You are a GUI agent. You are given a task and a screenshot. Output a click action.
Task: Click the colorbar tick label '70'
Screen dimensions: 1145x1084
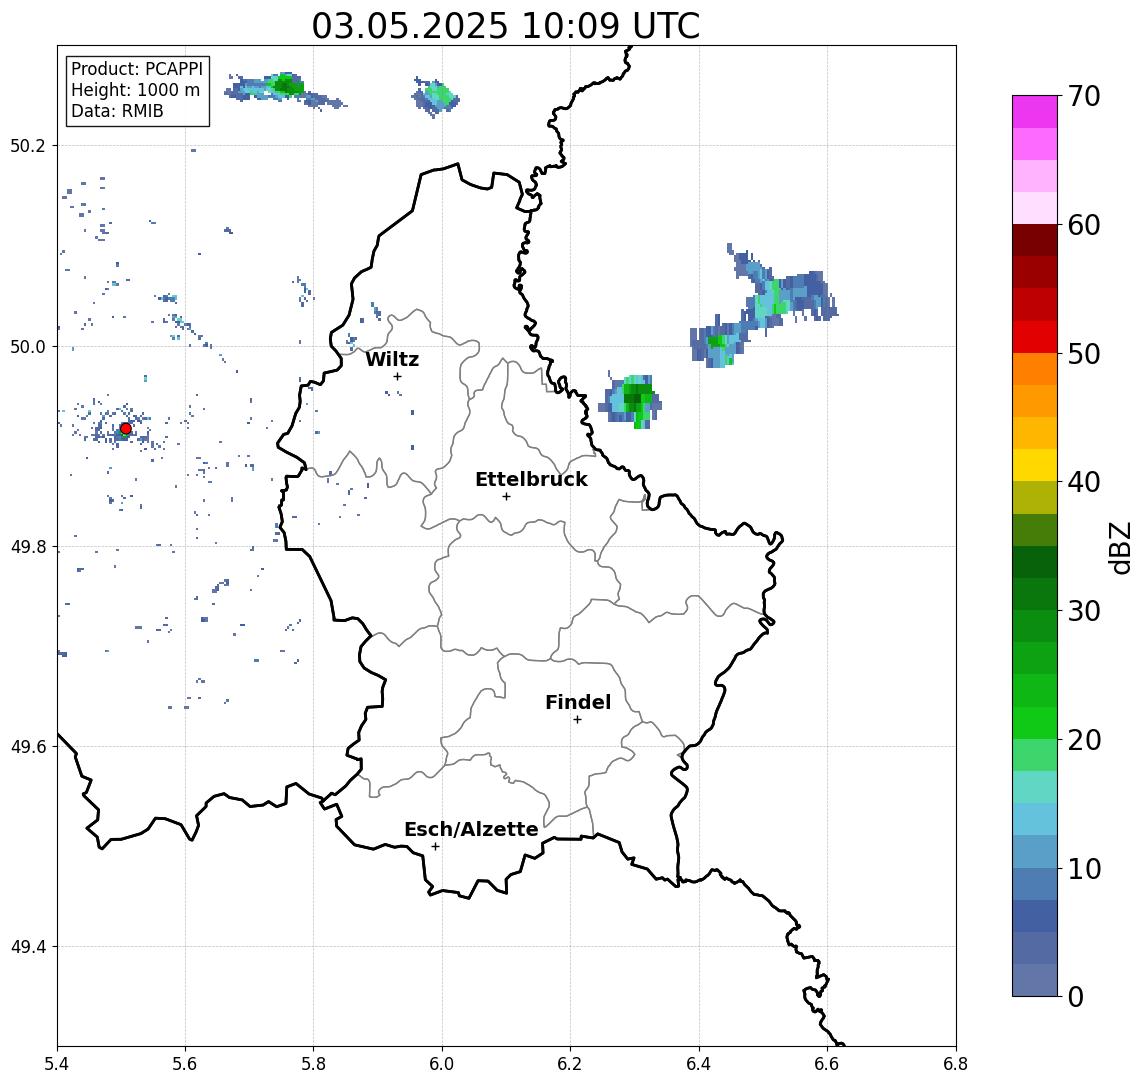pyautogui.click(x=1084, y=96)
